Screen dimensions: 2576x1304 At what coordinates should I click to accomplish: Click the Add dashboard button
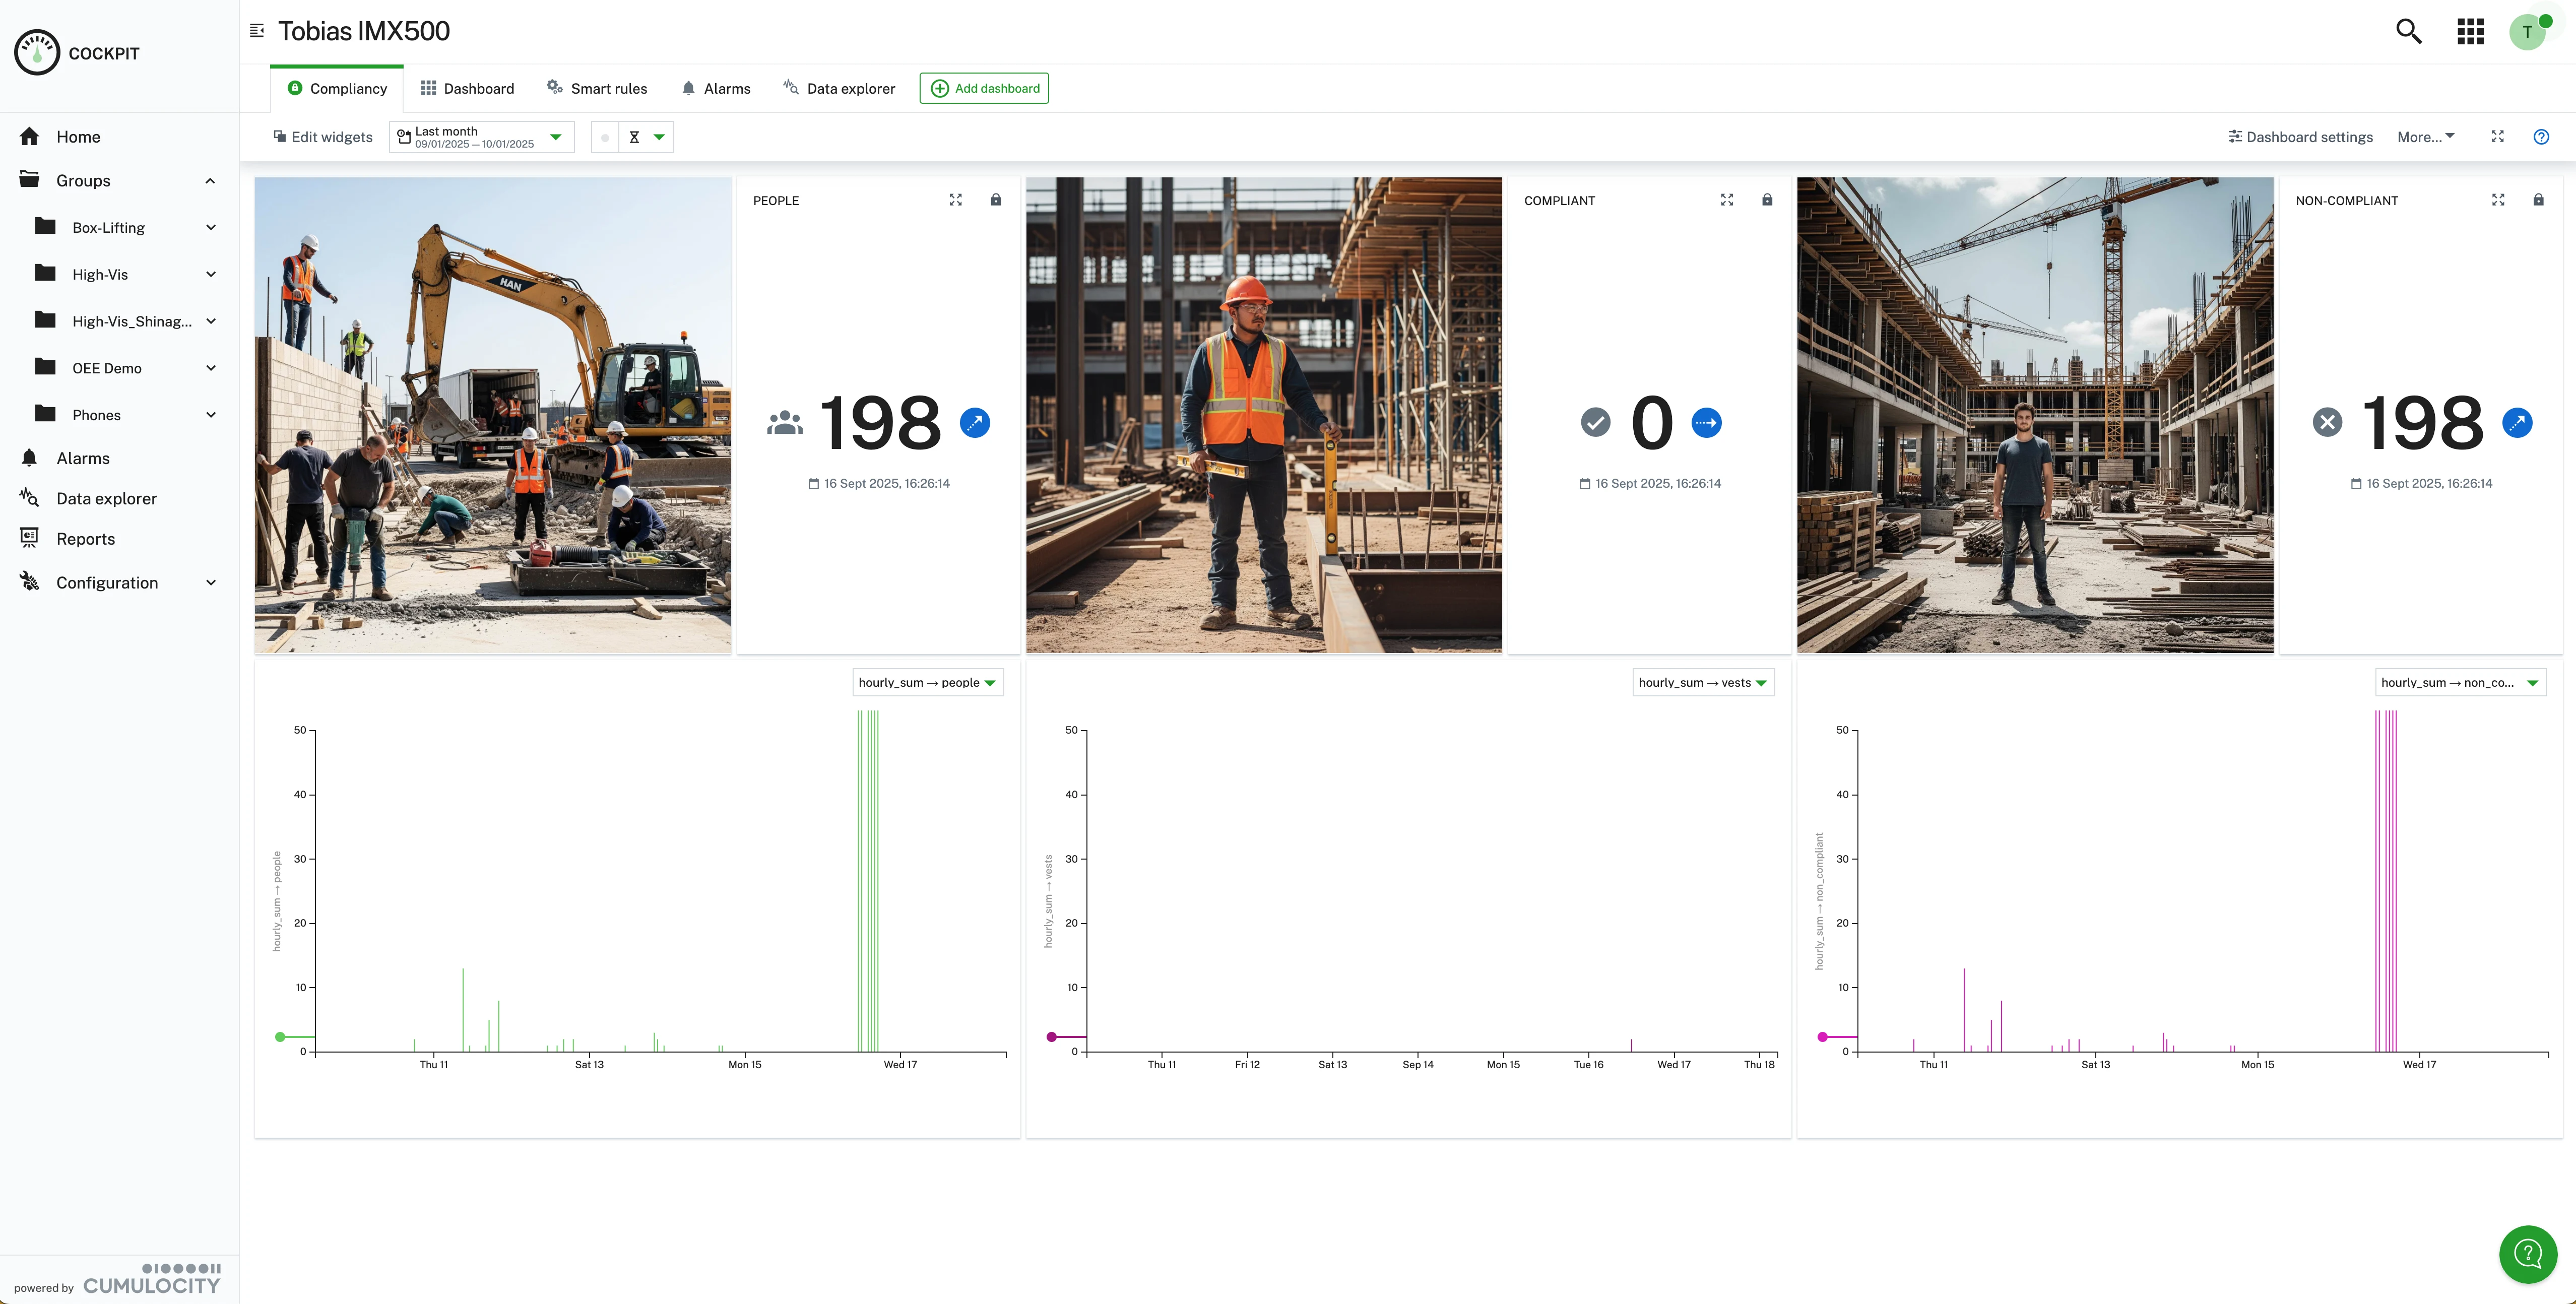pyautogui.click(x=984, y=88)
